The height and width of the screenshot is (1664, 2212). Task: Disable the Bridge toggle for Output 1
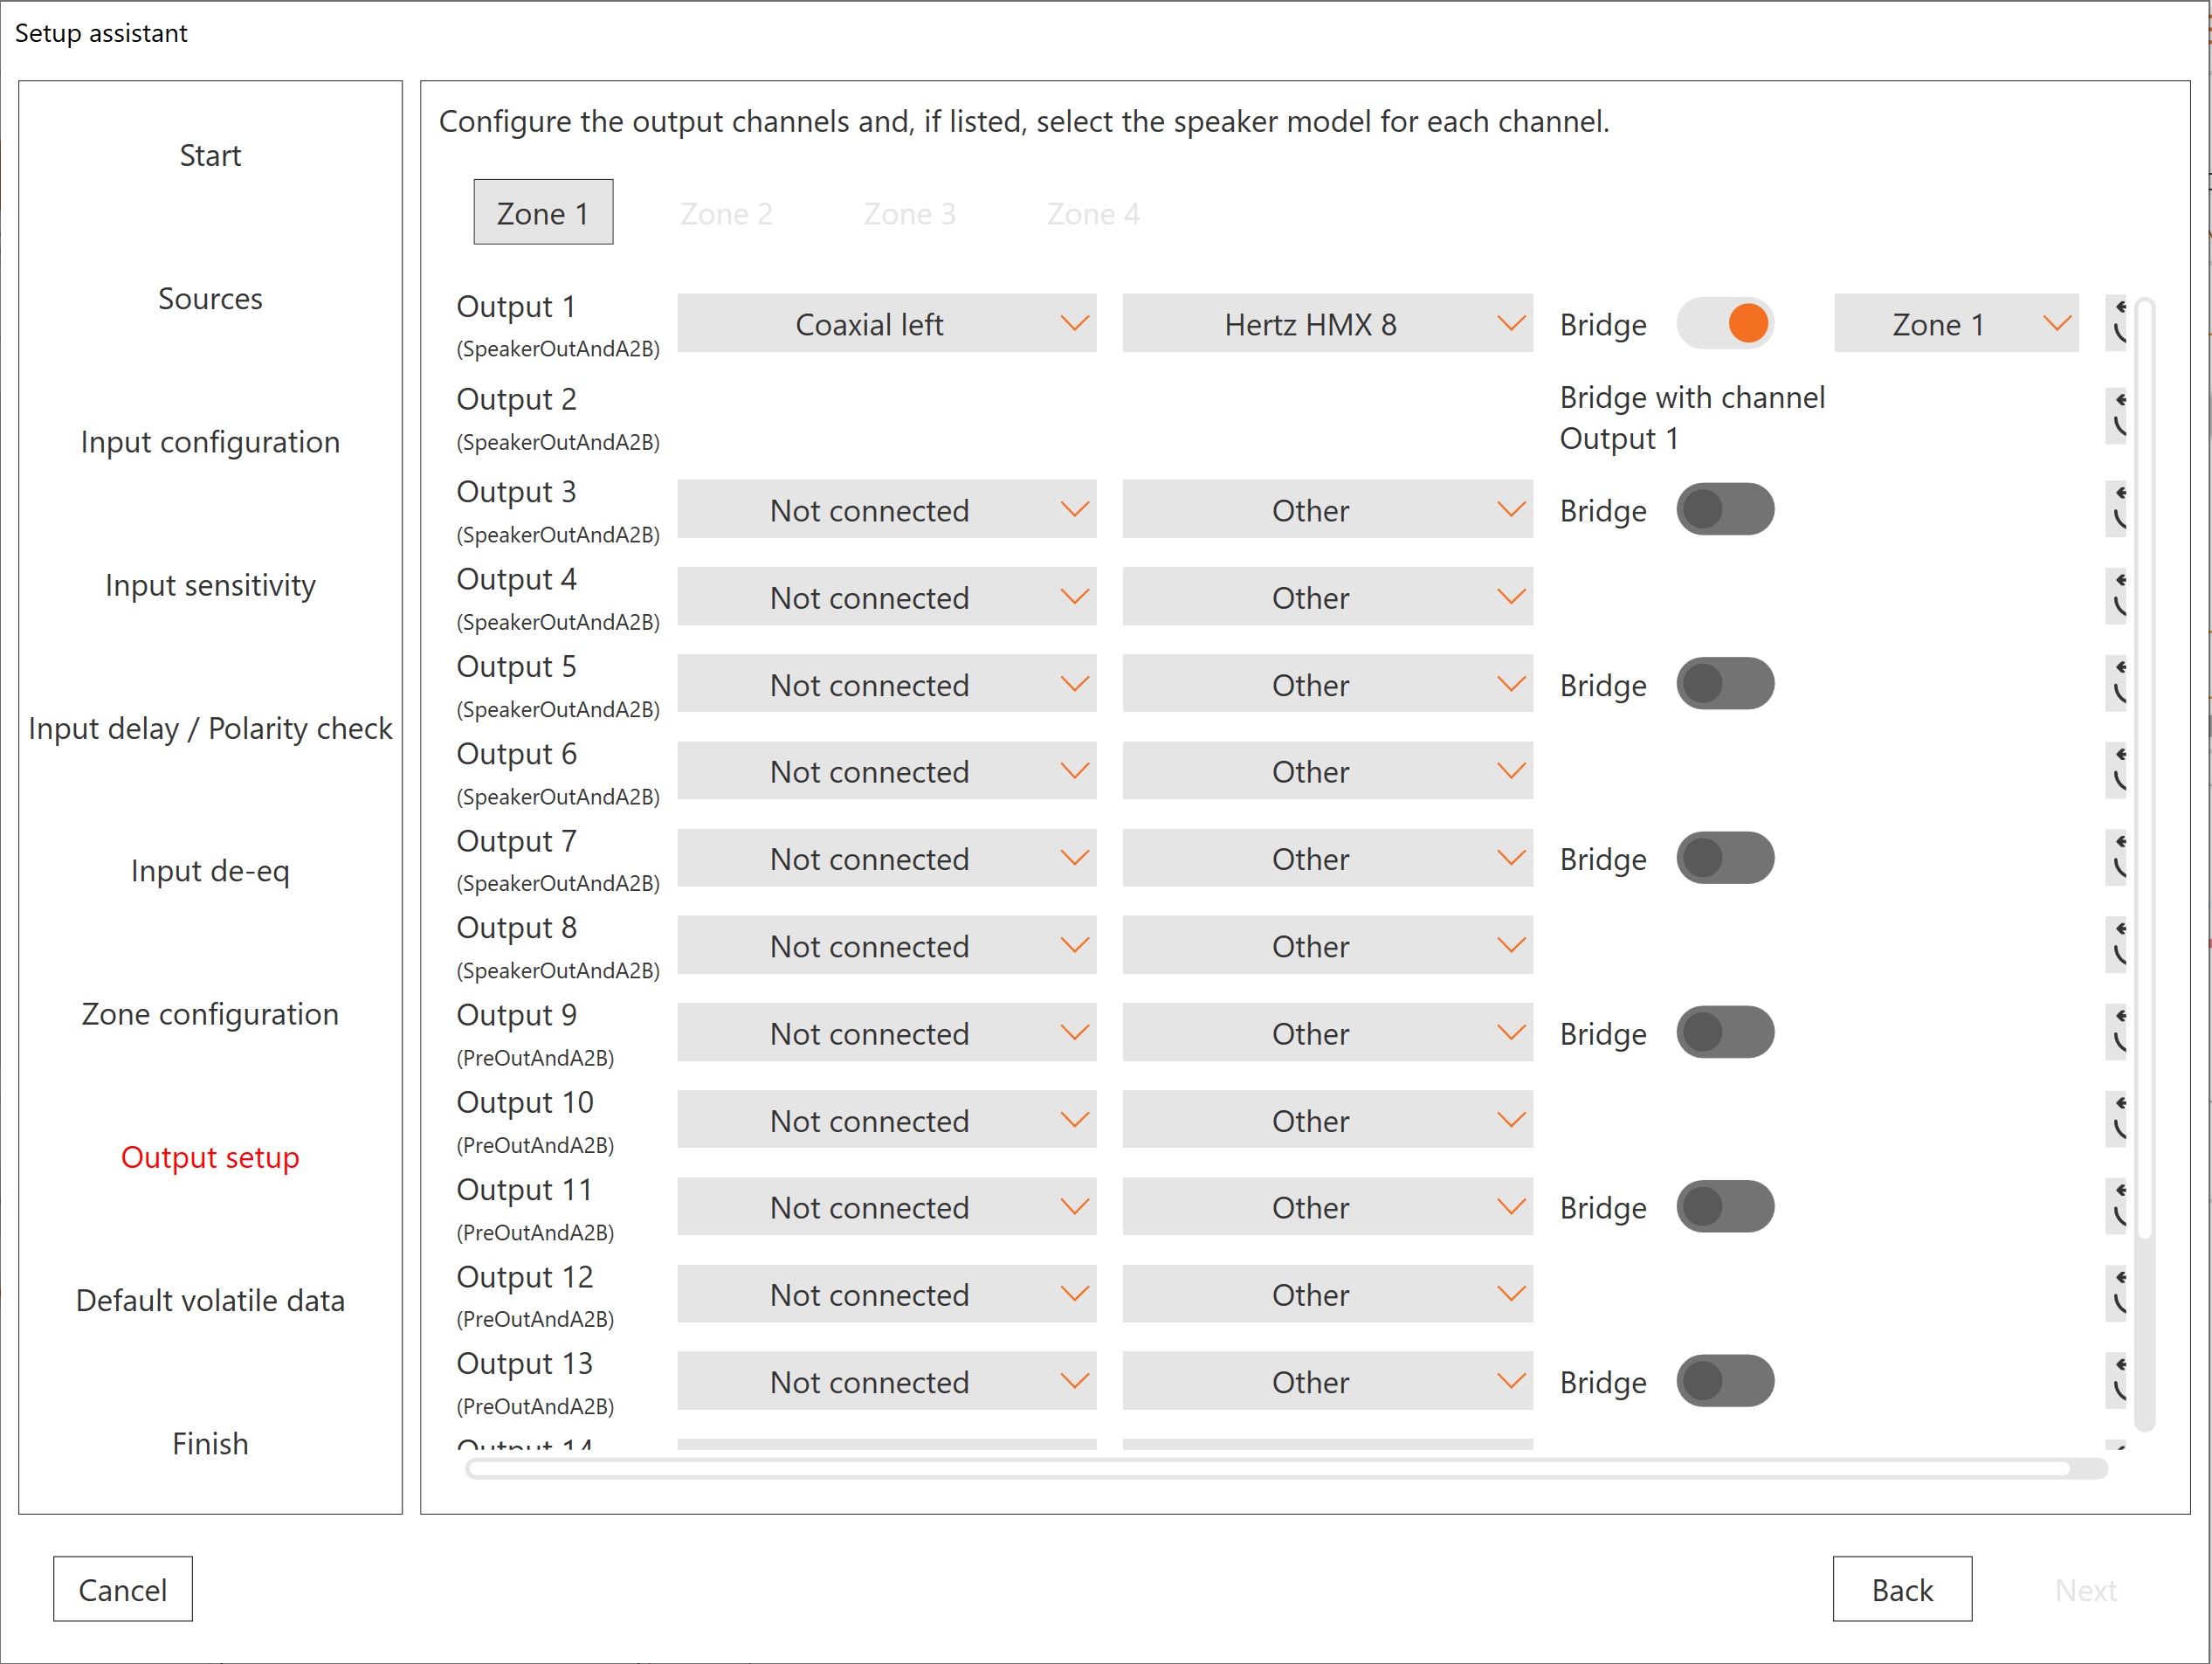1725,323
